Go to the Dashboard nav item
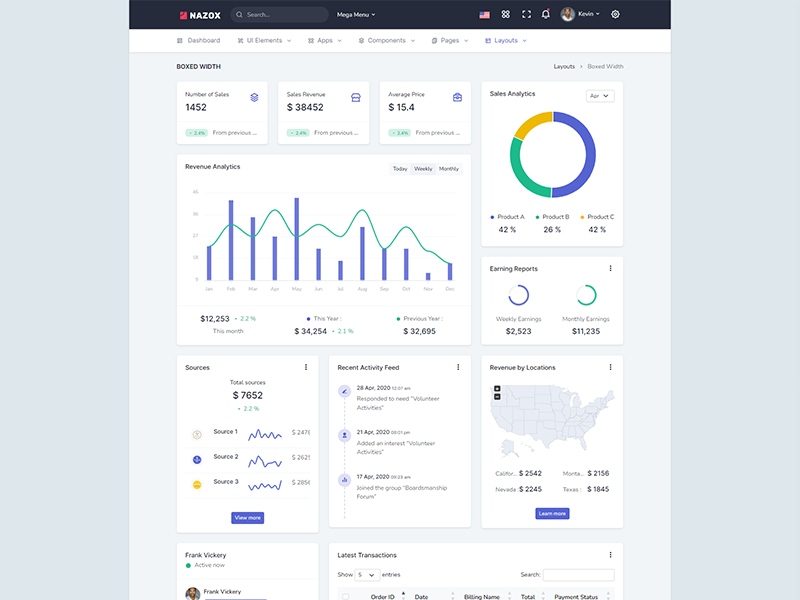 (198, 41)
